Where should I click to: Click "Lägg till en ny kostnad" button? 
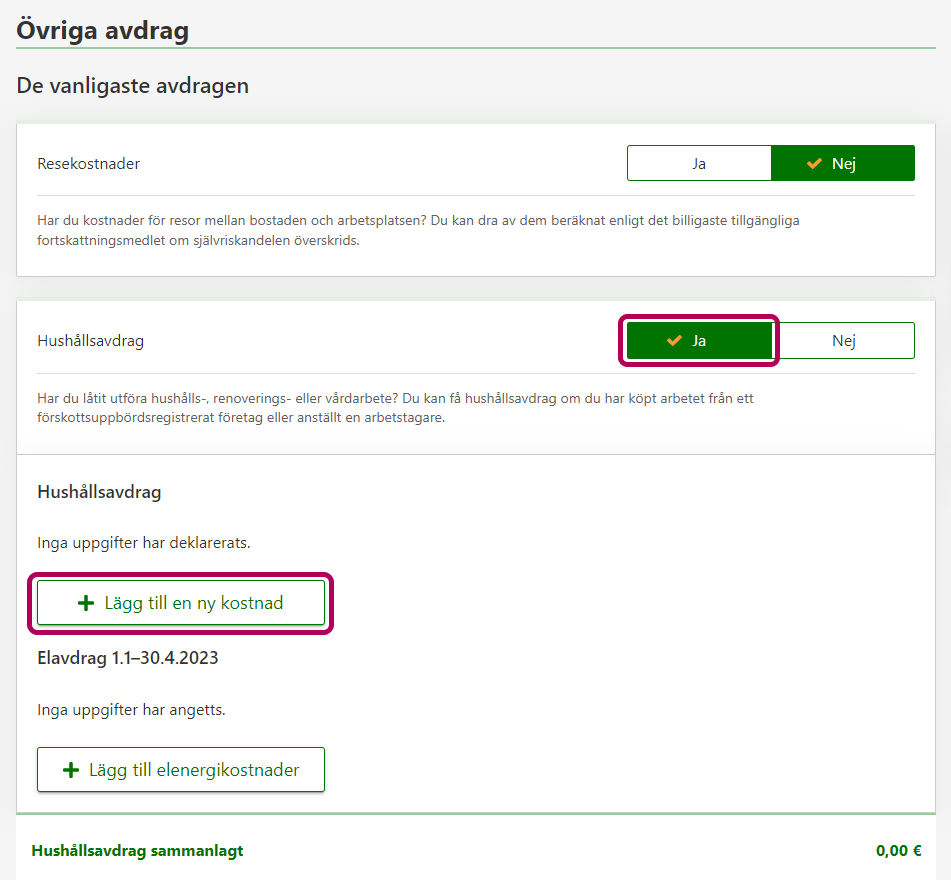click(x=181, y=603)
